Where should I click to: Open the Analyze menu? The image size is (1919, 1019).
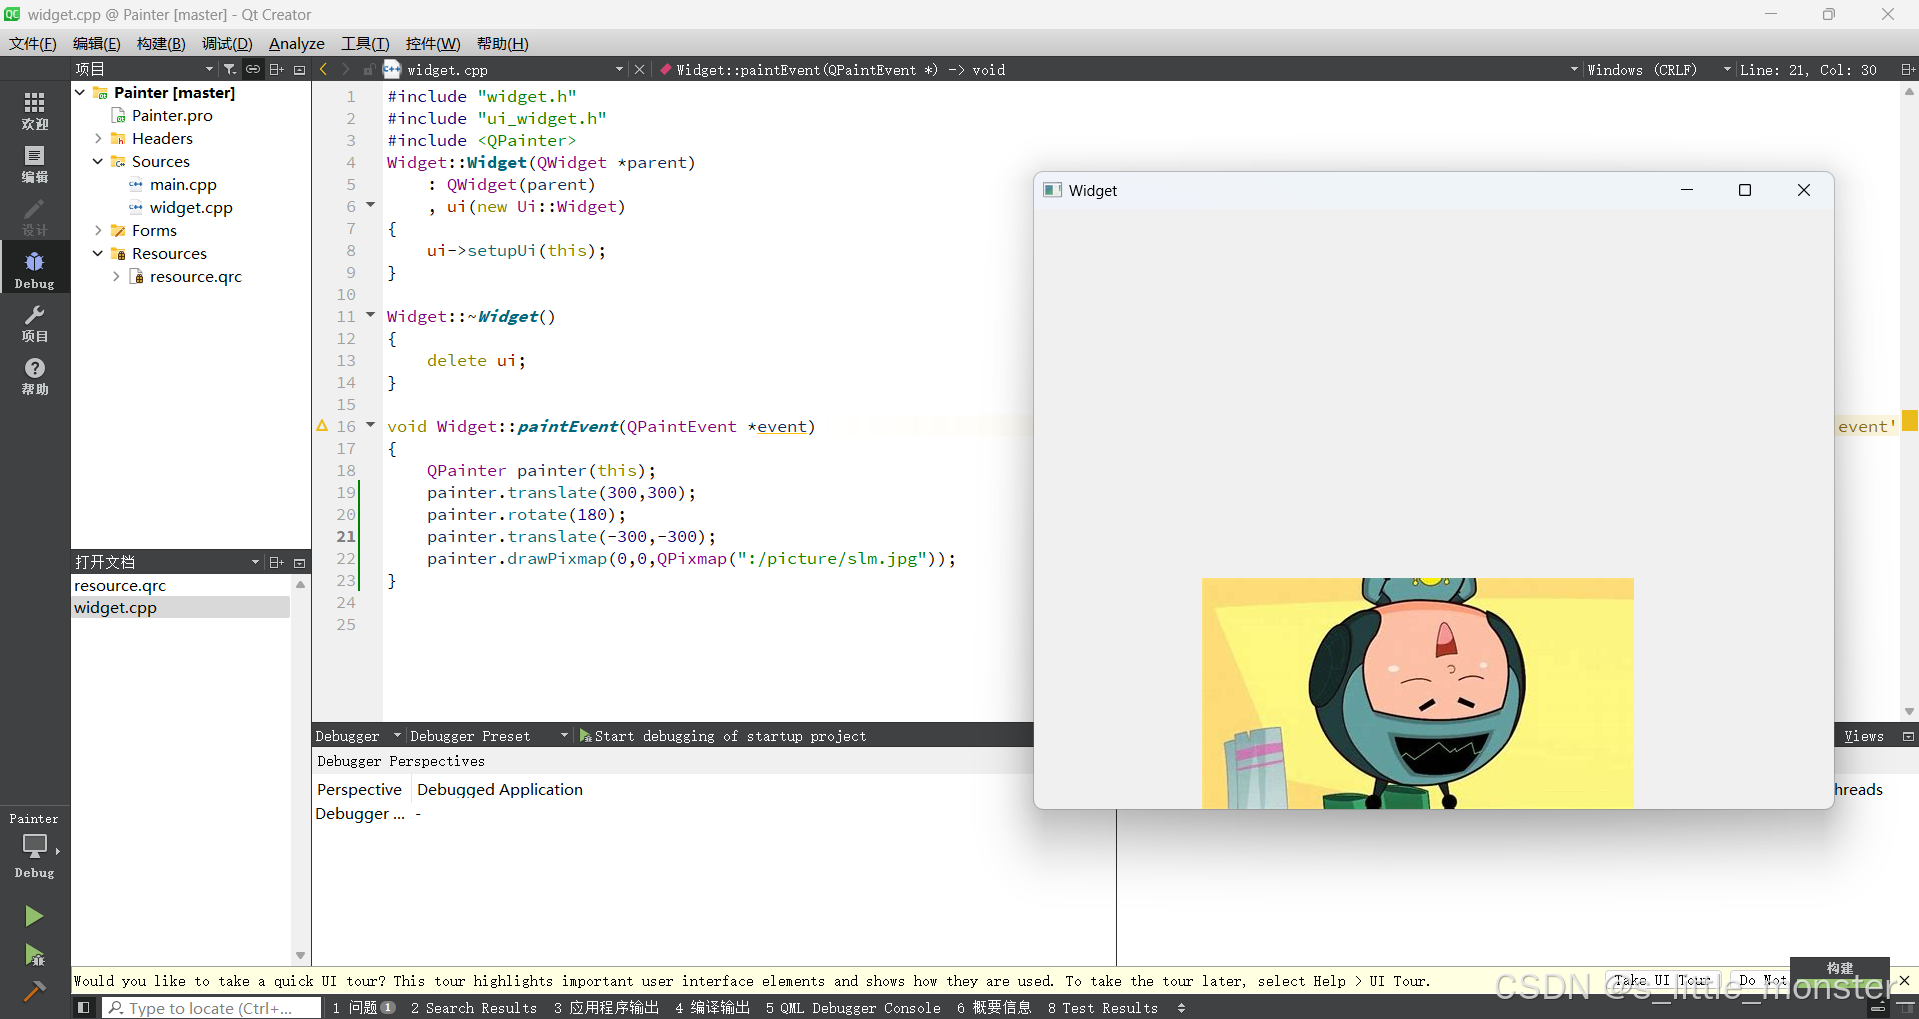pyautogui.click(x=297, y=43)
